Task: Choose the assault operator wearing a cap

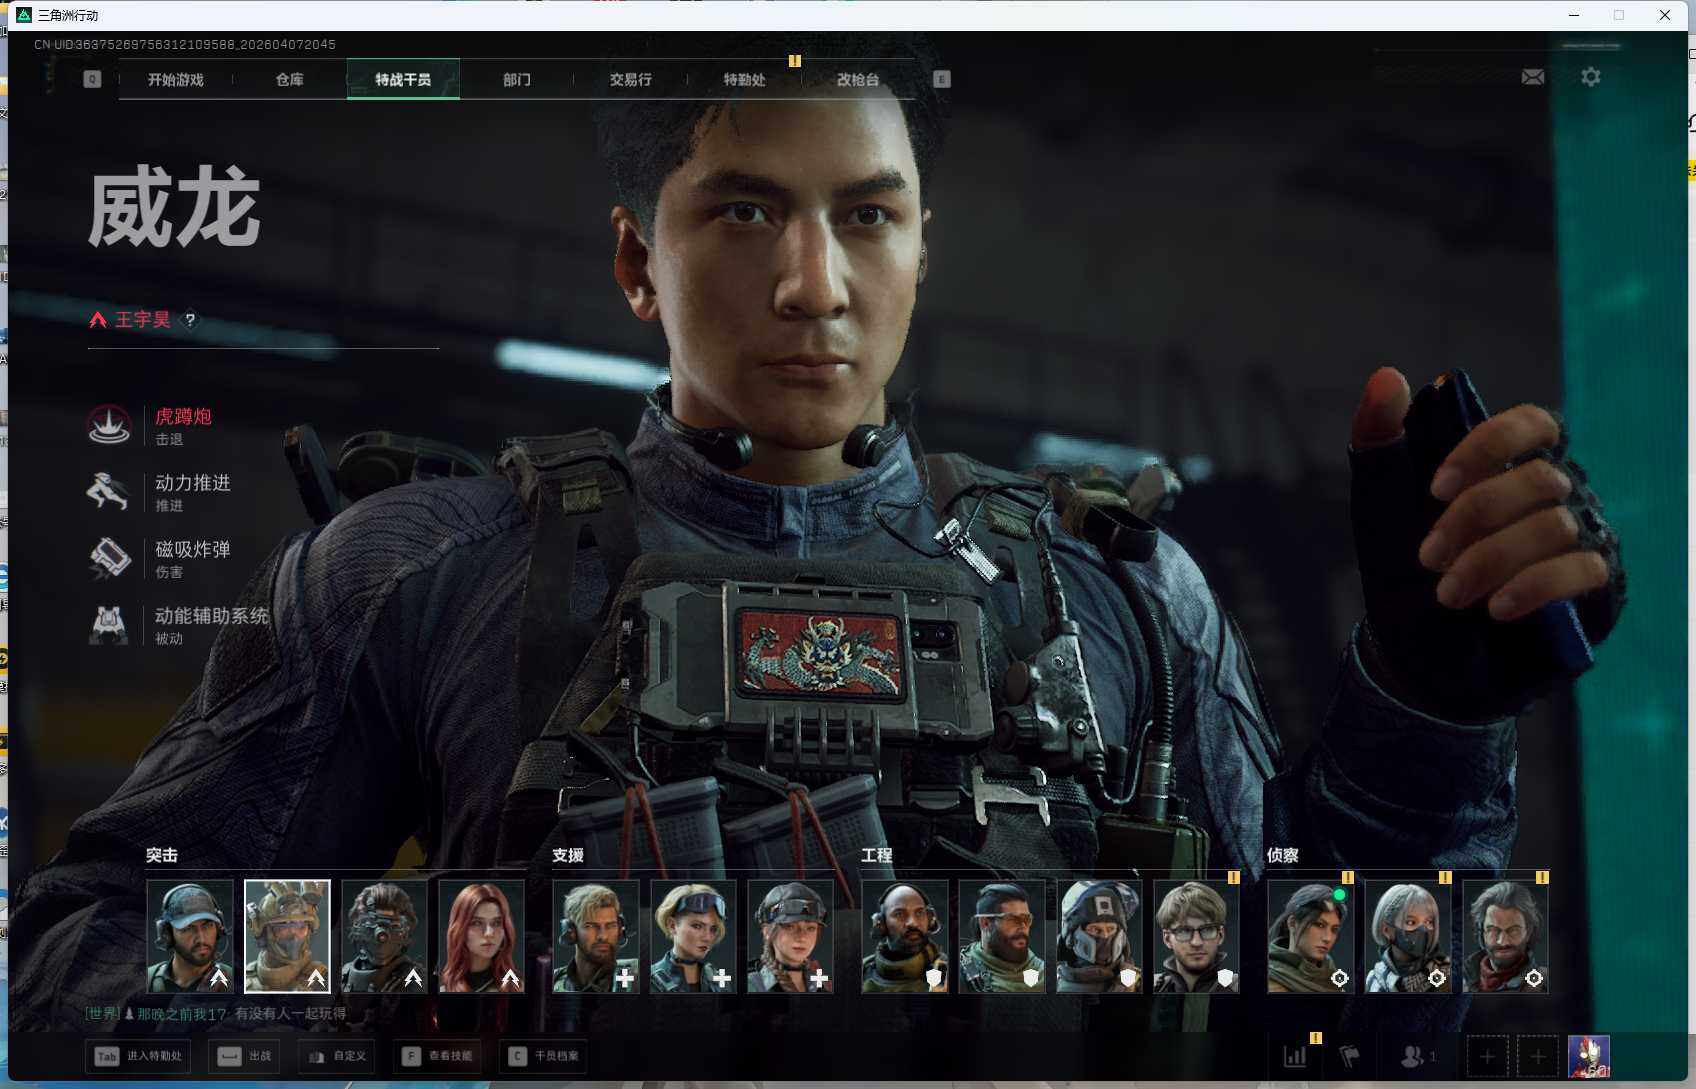Action: (190, 936)
